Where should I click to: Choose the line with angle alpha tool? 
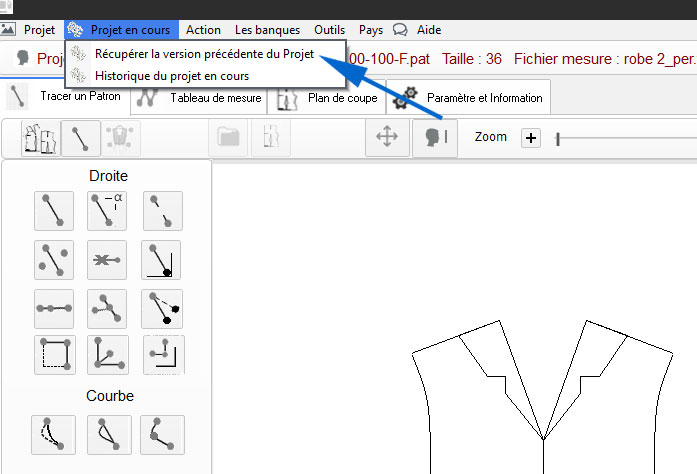point(107,210)
